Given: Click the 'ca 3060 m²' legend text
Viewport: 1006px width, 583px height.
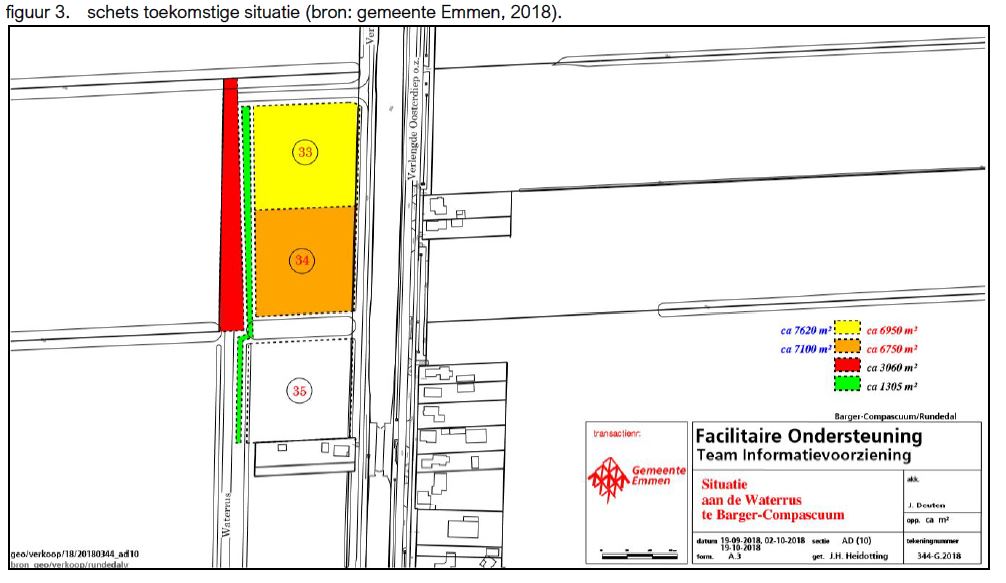Looking at the screenshot, I should (x=893, y=367).
